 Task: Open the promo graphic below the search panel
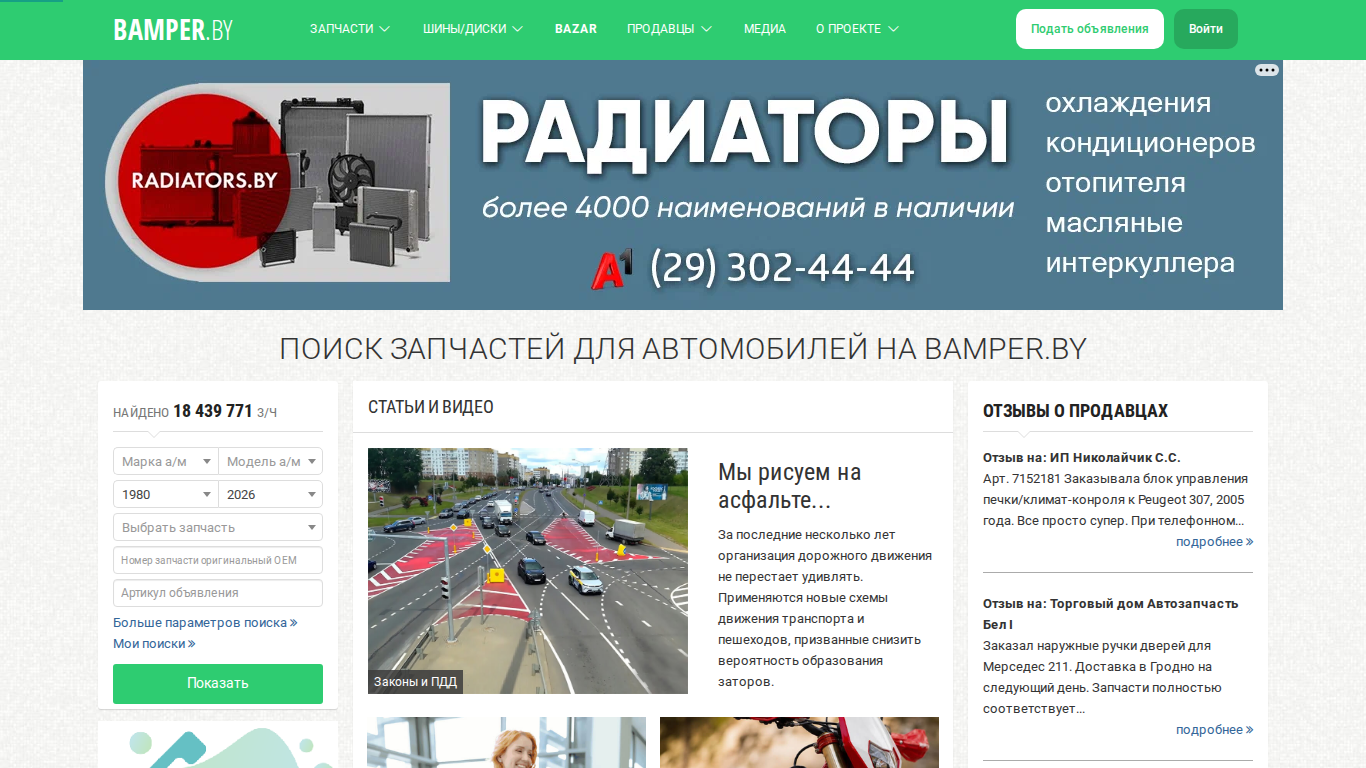pyautogui.click(x=218, y=746)
